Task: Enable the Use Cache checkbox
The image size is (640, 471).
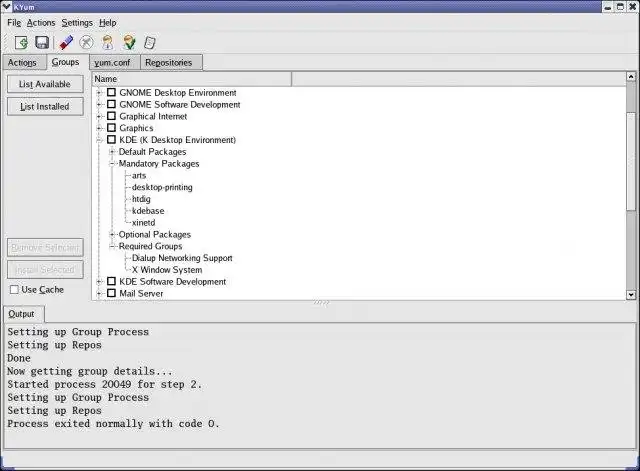Action: coord(14,289)
